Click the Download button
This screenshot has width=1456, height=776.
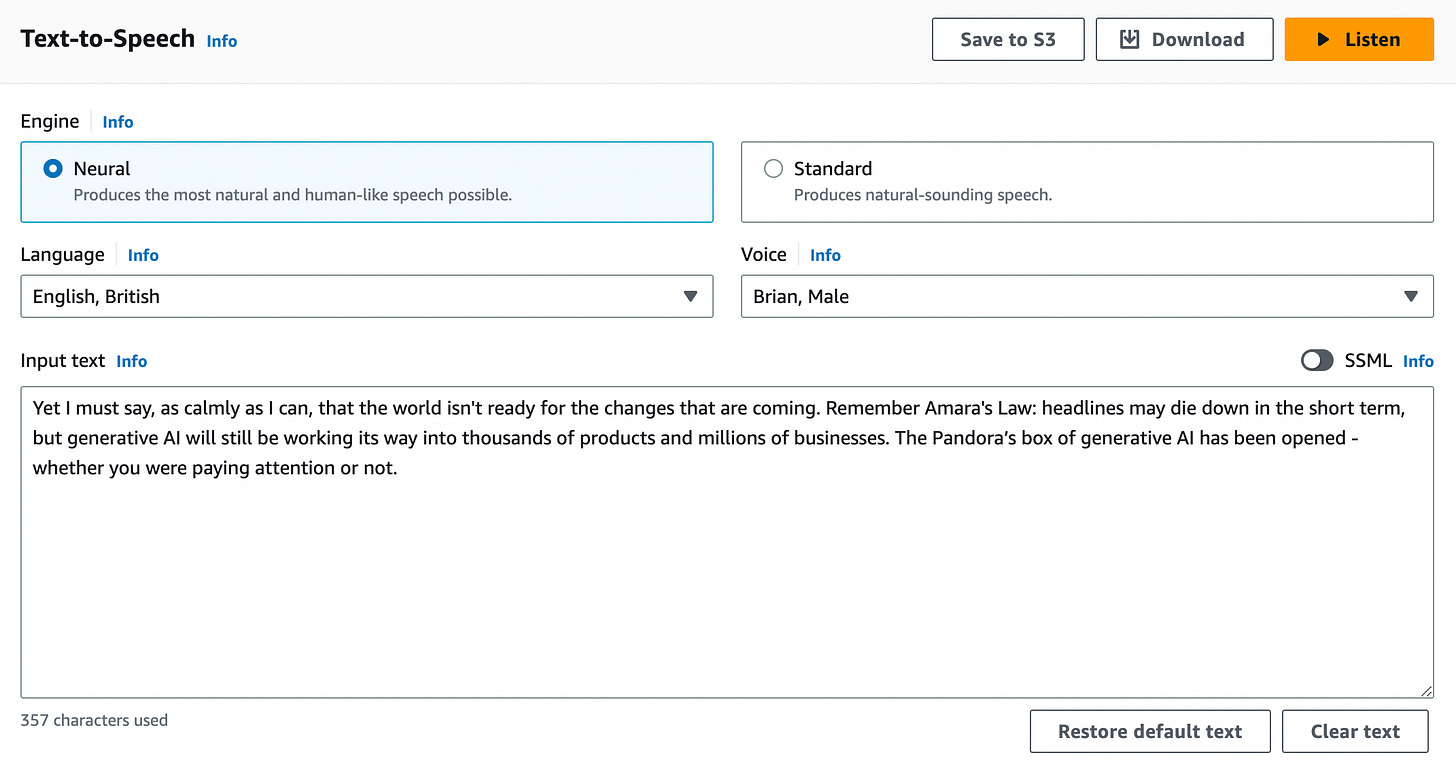[x=1185, y=40]
